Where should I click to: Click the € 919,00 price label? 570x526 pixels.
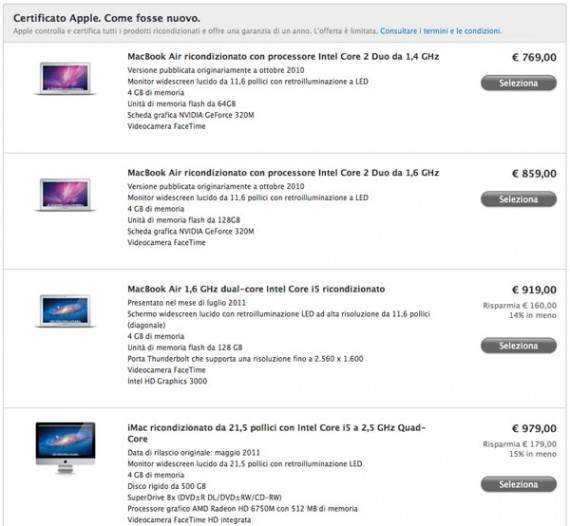coord(534,290)
